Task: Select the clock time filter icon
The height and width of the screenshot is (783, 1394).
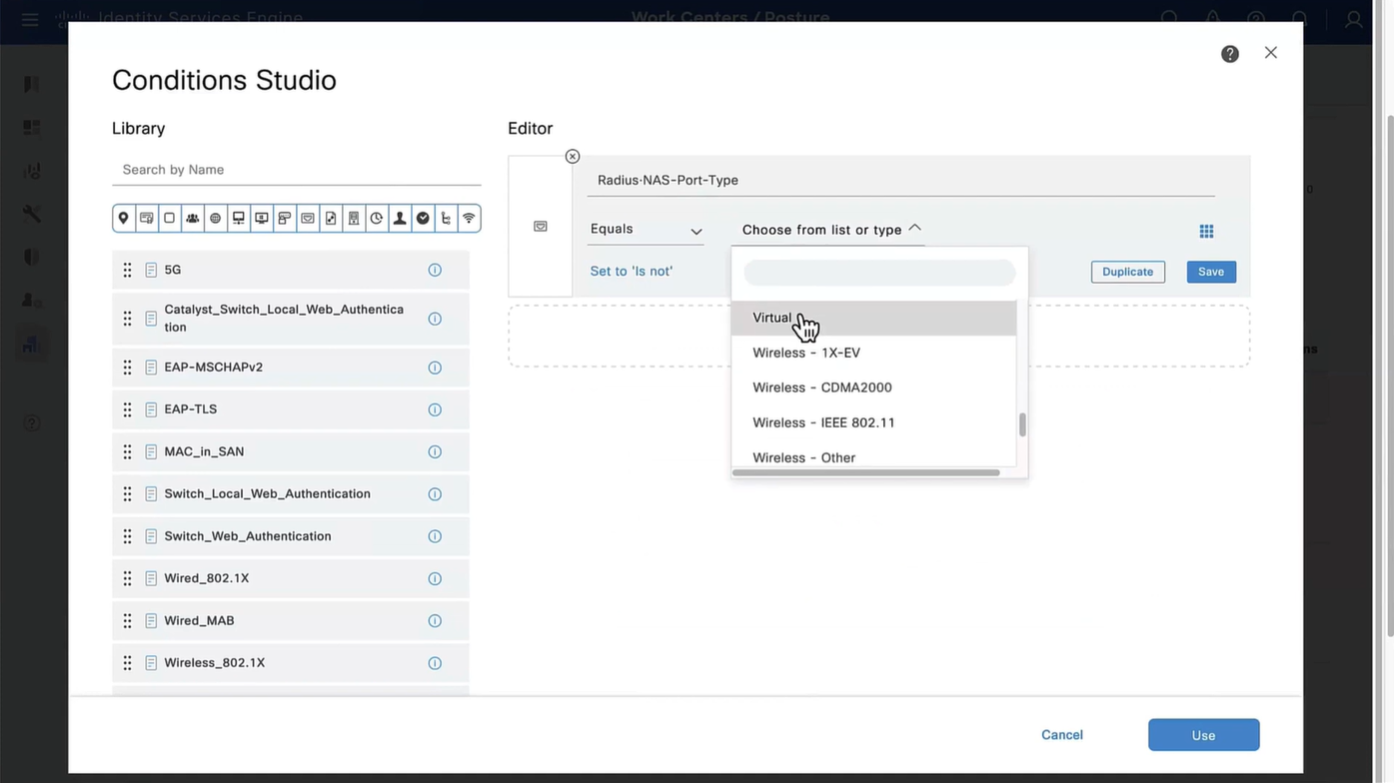Action: click(376, 218)
